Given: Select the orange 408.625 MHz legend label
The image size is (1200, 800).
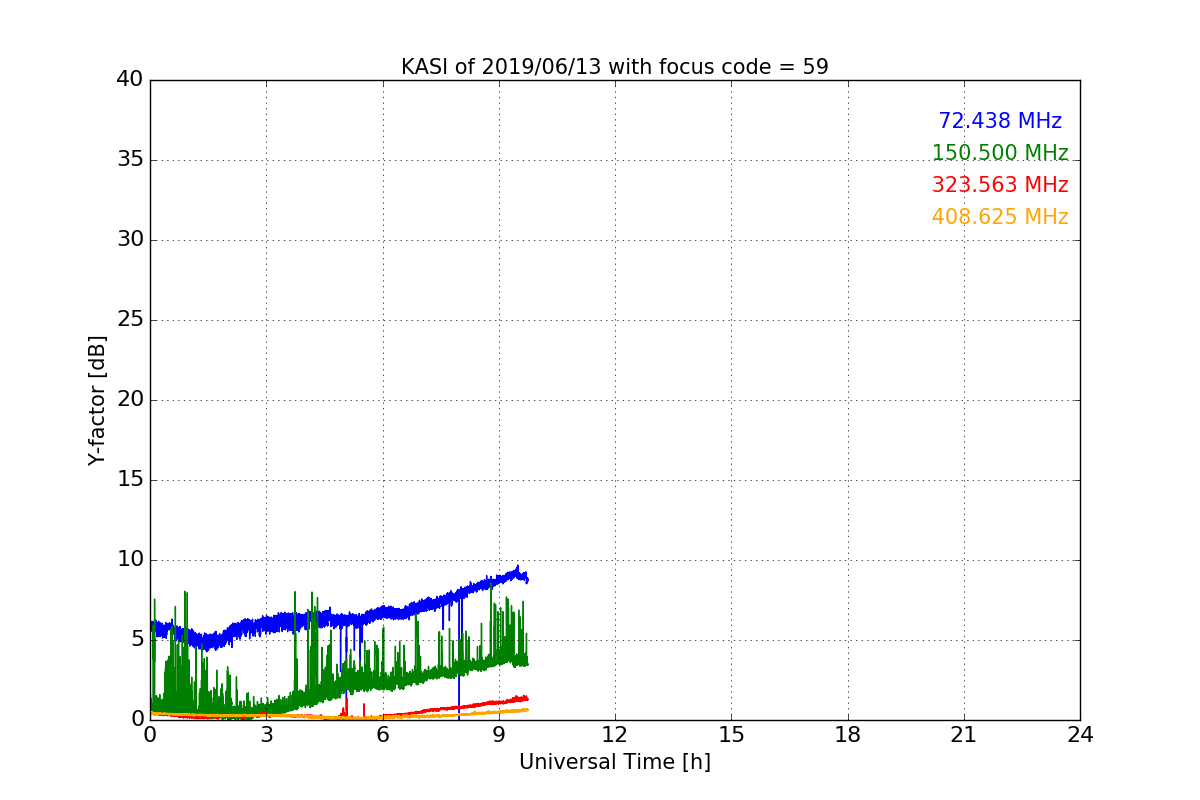Looking at the screenshot, I should [x=1000, y=217].
